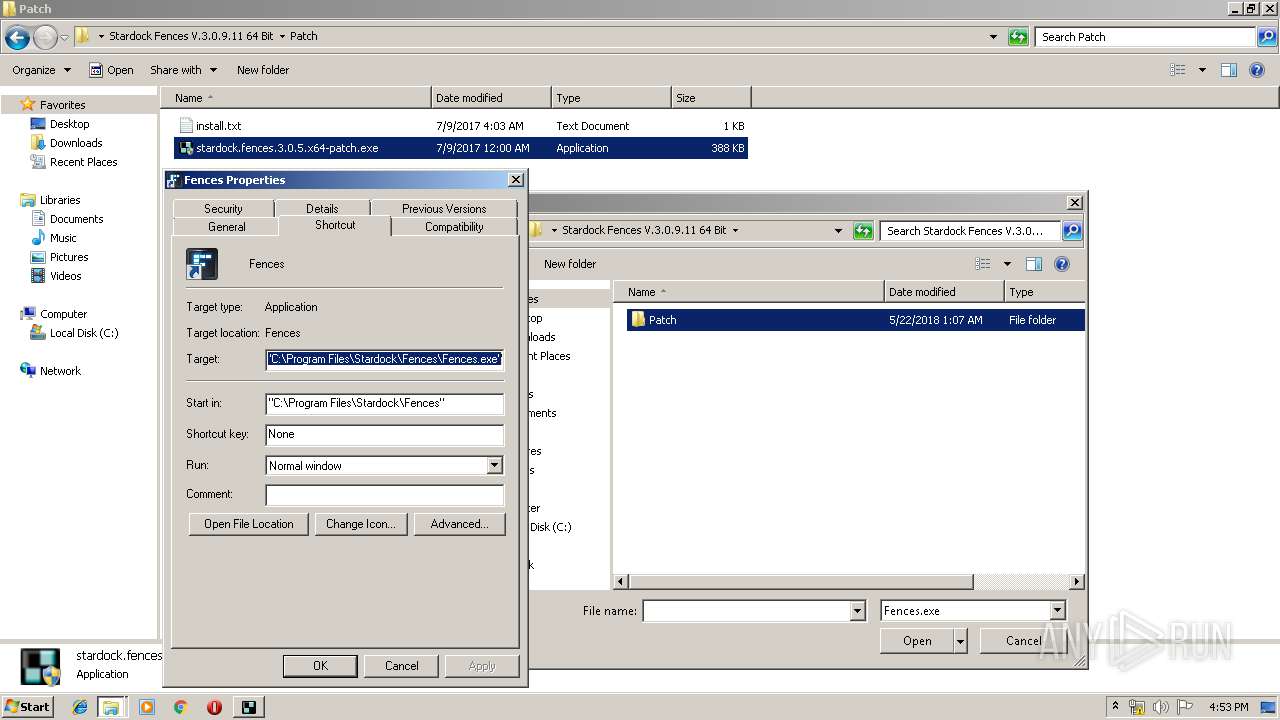This screenshot has width=1280, height=720.
Task: Switch to the Previous Versions tab
Action: point(444,208)
